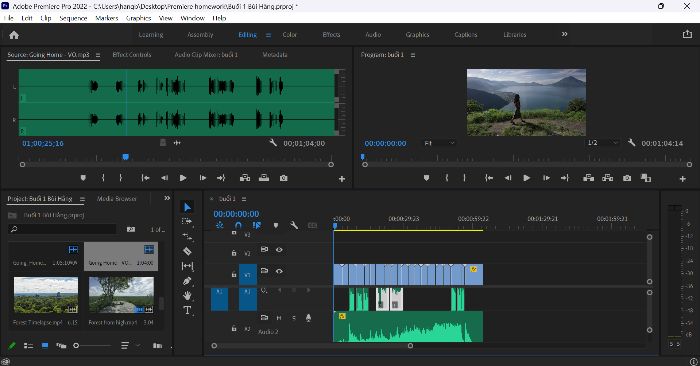
Task: Click Overwrite button in Source monitor
Action: (x=264, y=178)
